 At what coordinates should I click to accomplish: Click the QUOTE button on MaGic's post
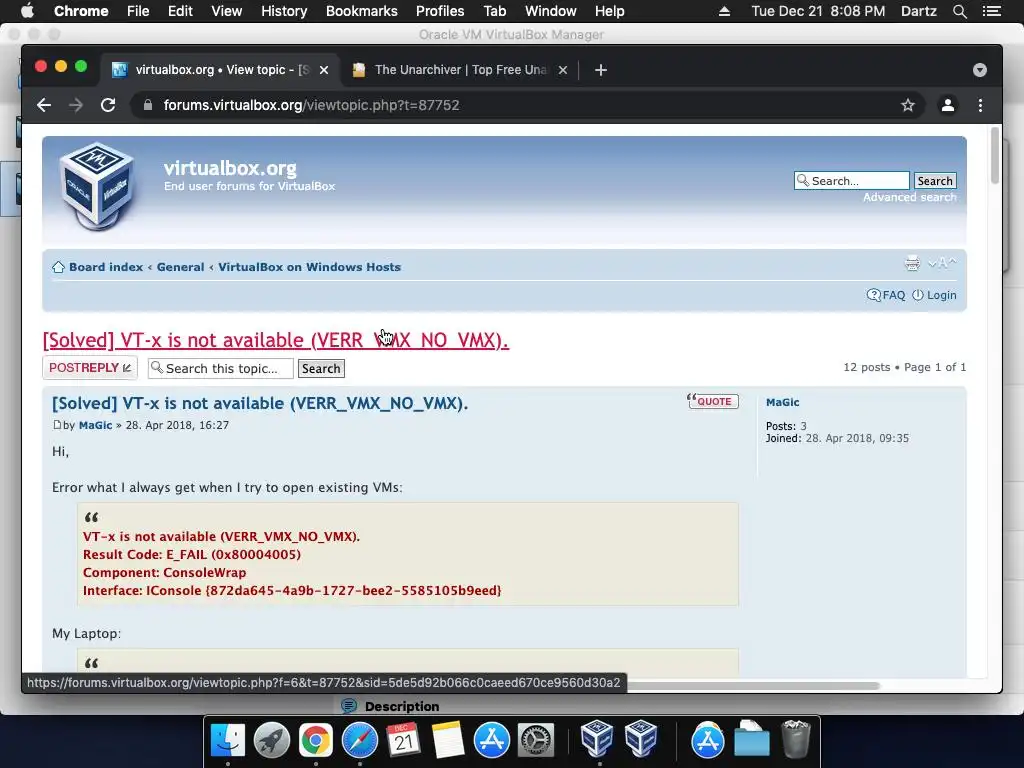(712, 401)
